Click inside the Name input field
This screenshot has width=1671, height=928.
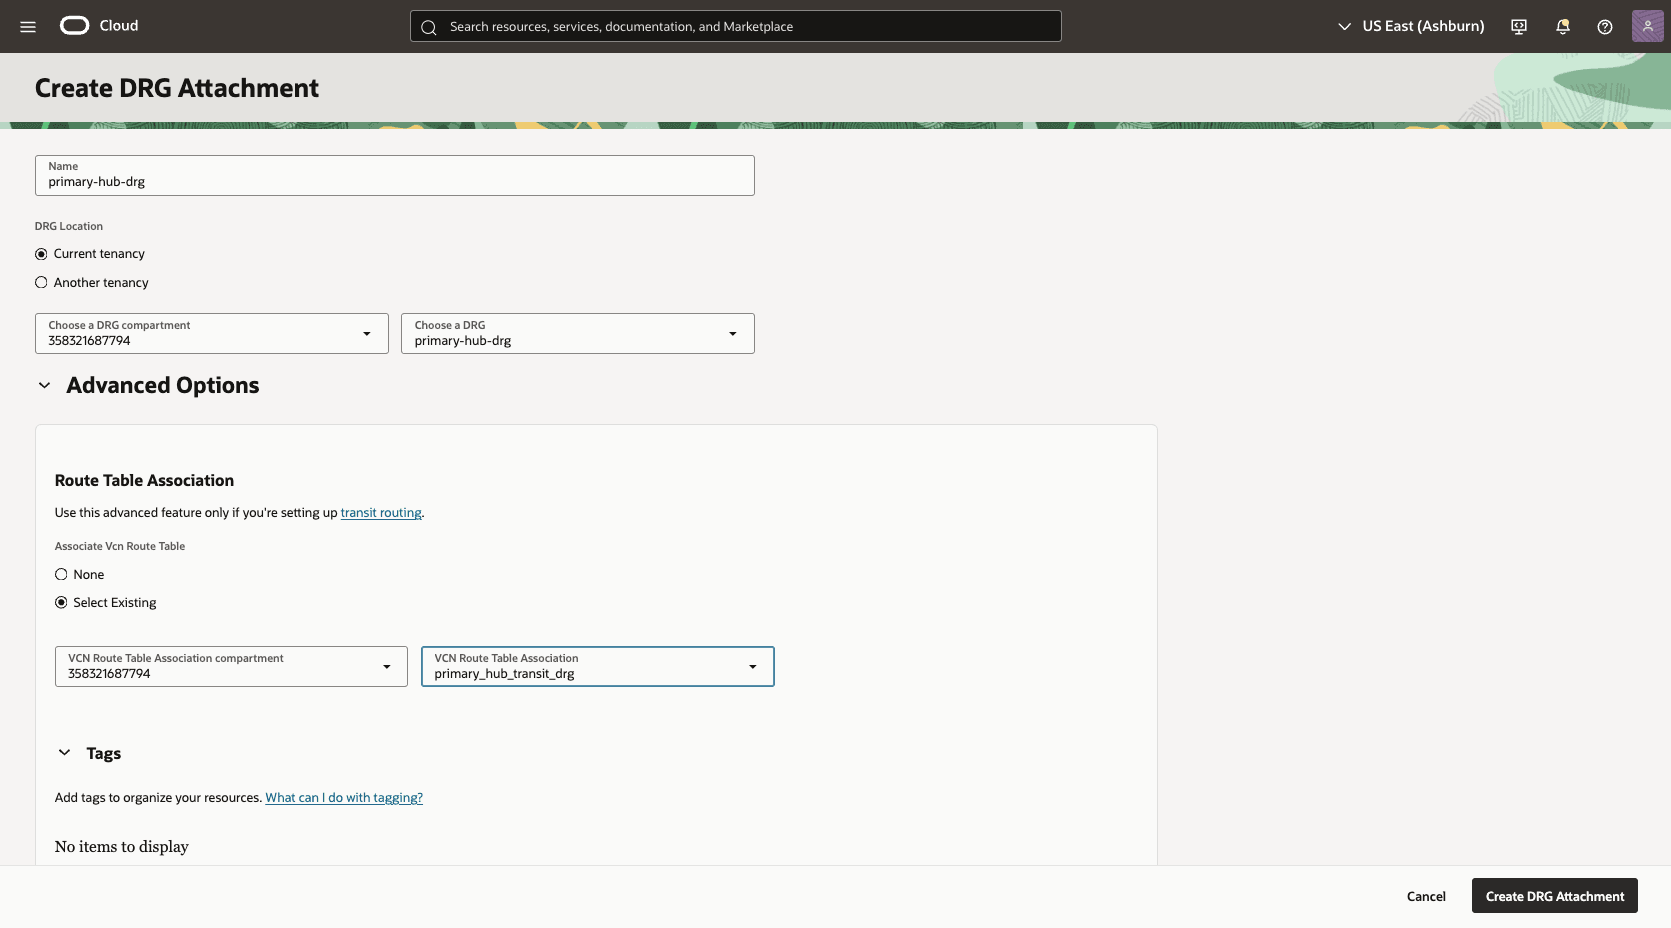(394, 181)
